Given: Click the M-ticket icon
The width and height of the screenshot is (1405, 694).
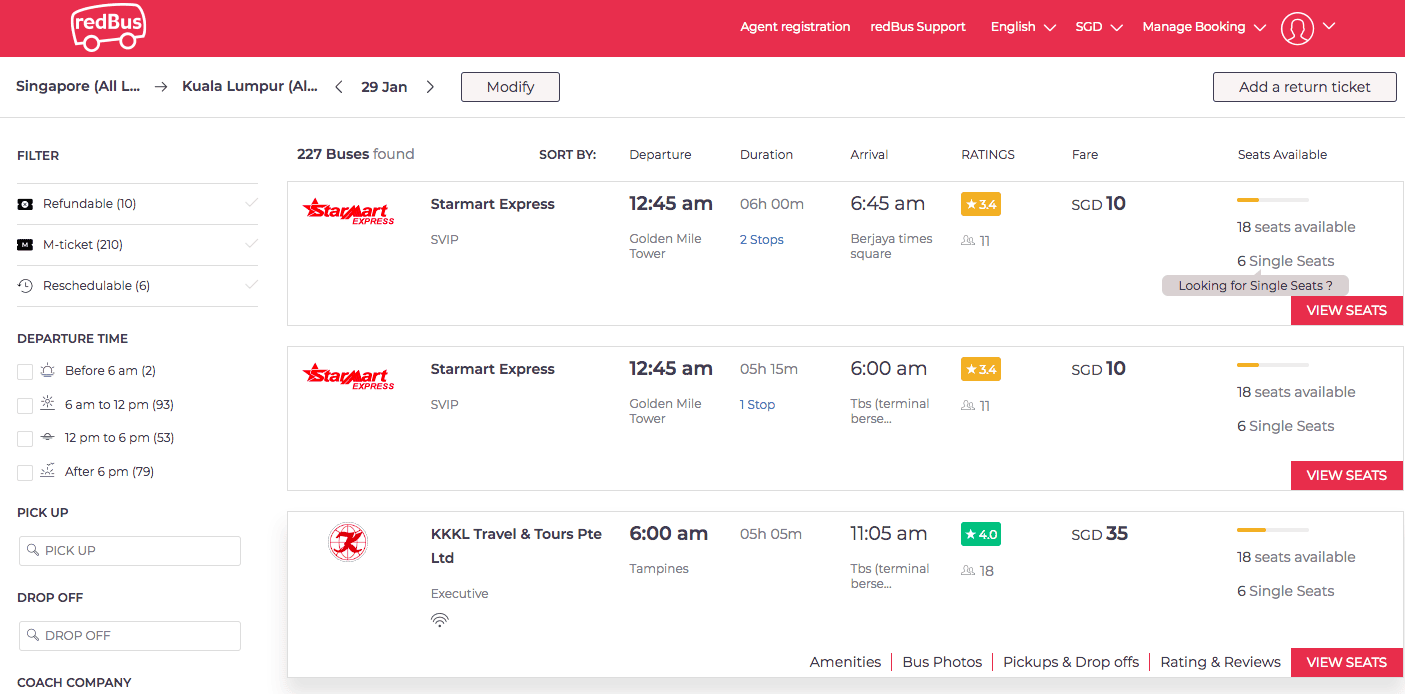Looking at the screenshot, I should 26,245.
